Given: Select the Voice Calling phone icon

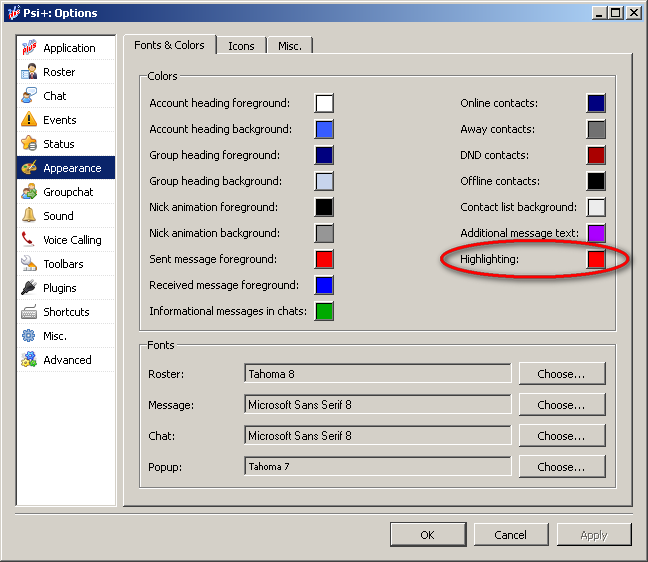Looking at the screenshot, I should pyautogui.click(x=29, y=240).
